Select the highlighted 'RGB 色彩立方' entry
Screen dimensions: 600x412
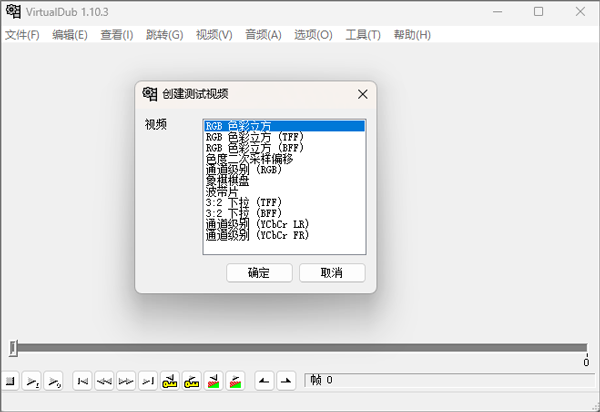[284, 126]
